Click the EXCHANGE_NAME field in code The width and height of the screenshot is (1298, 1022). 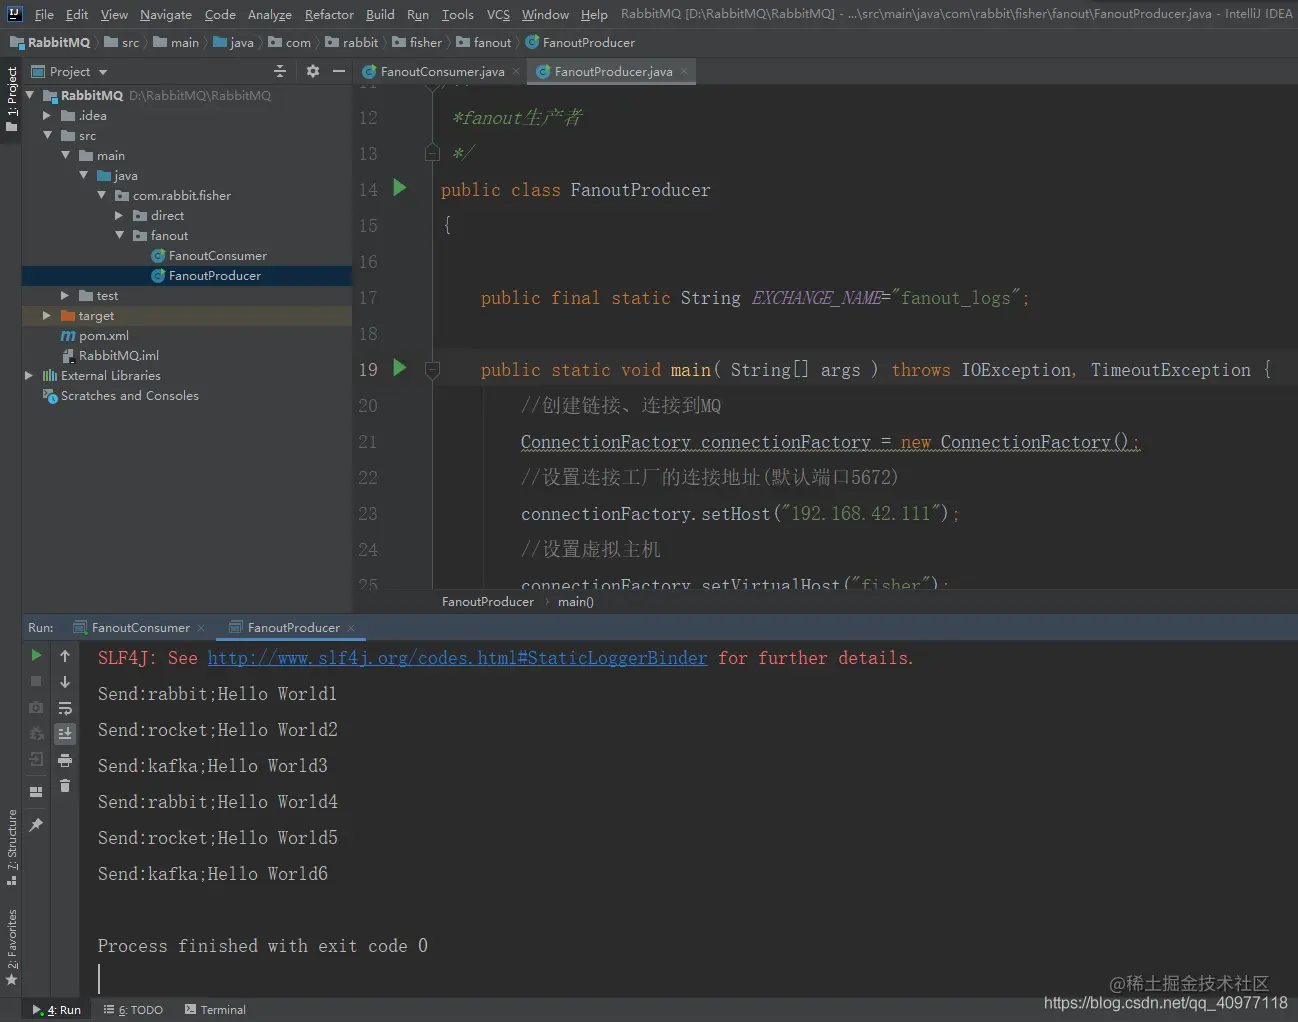[817, 298]
